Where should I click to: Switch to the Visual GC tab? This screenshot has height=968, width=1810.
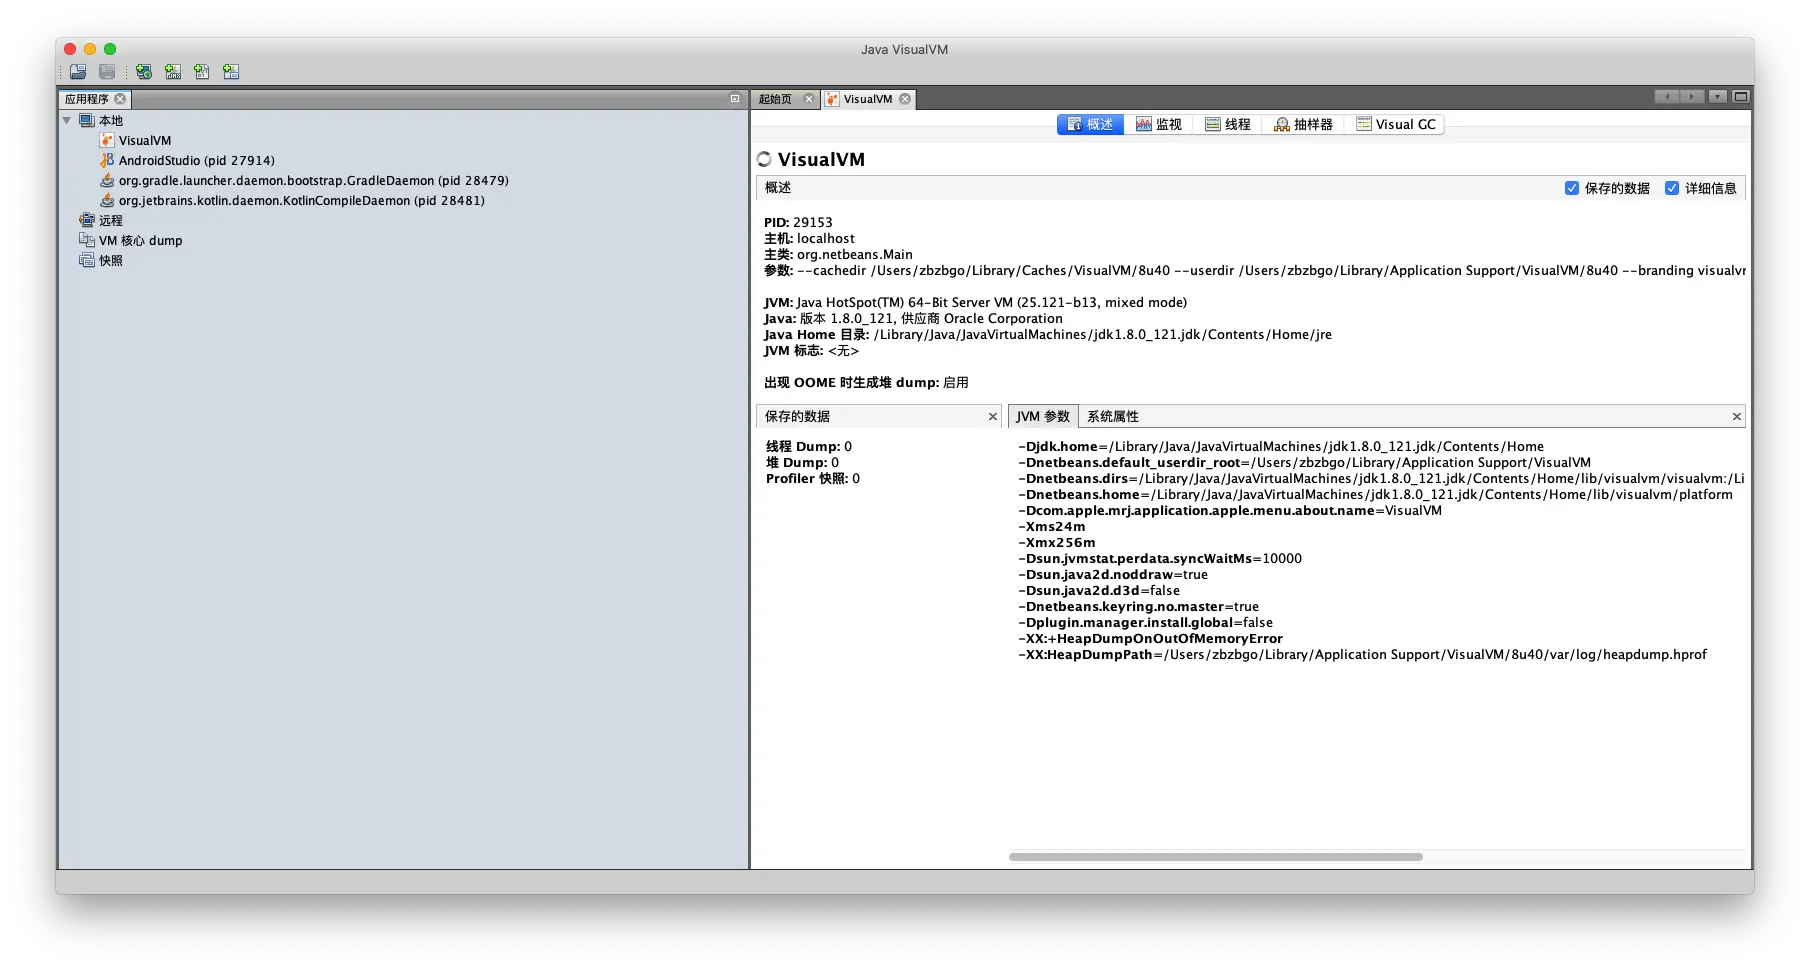[x=1396, y=124]
